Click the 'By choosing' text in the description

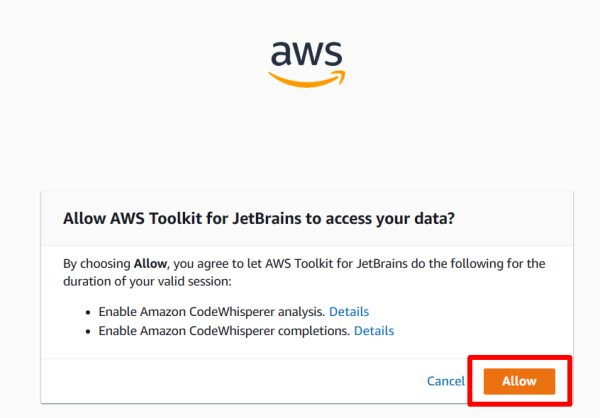[96, 265]
